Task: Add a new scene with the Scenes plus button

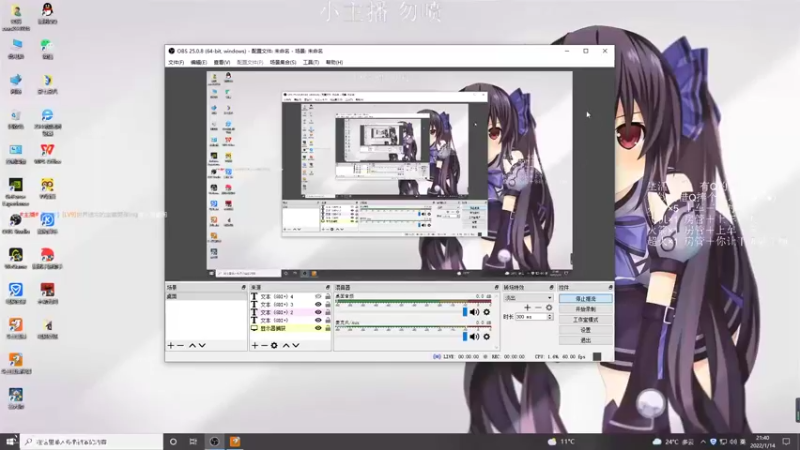Action: (171, 345)
